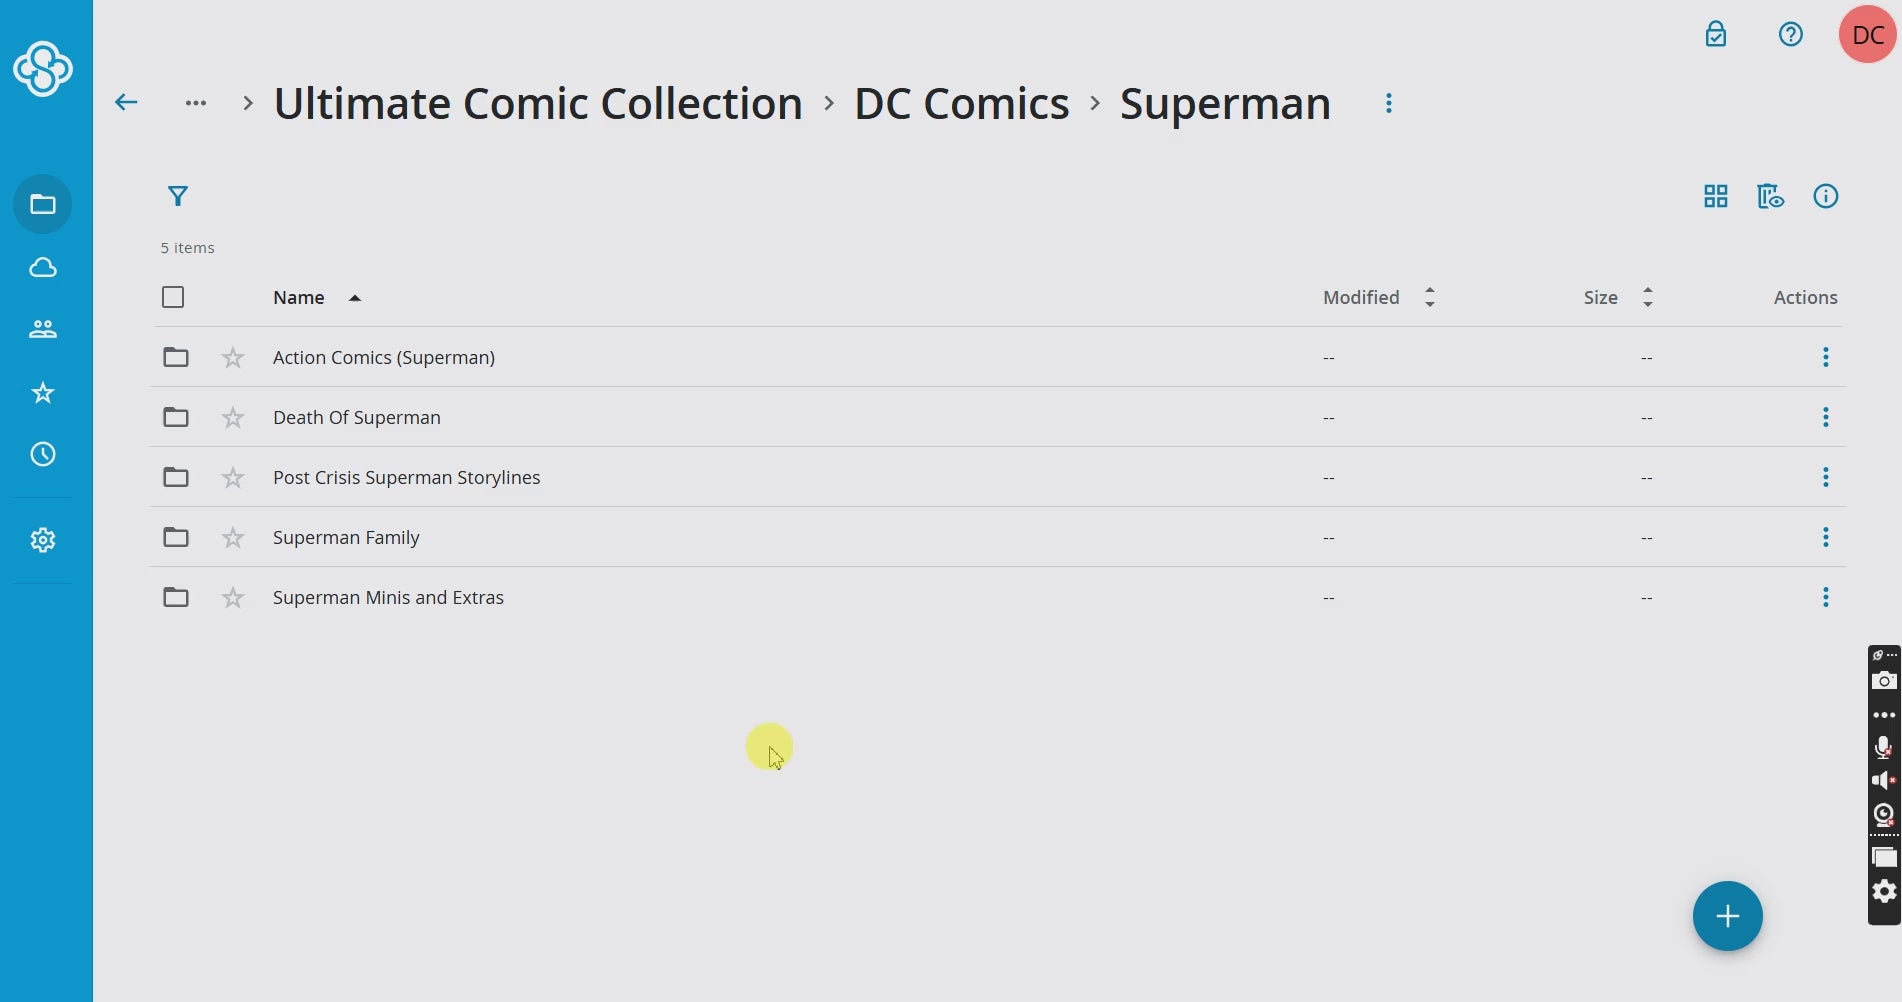Open Recent files clock icon
The image size is (1902, 1002).
42,454
